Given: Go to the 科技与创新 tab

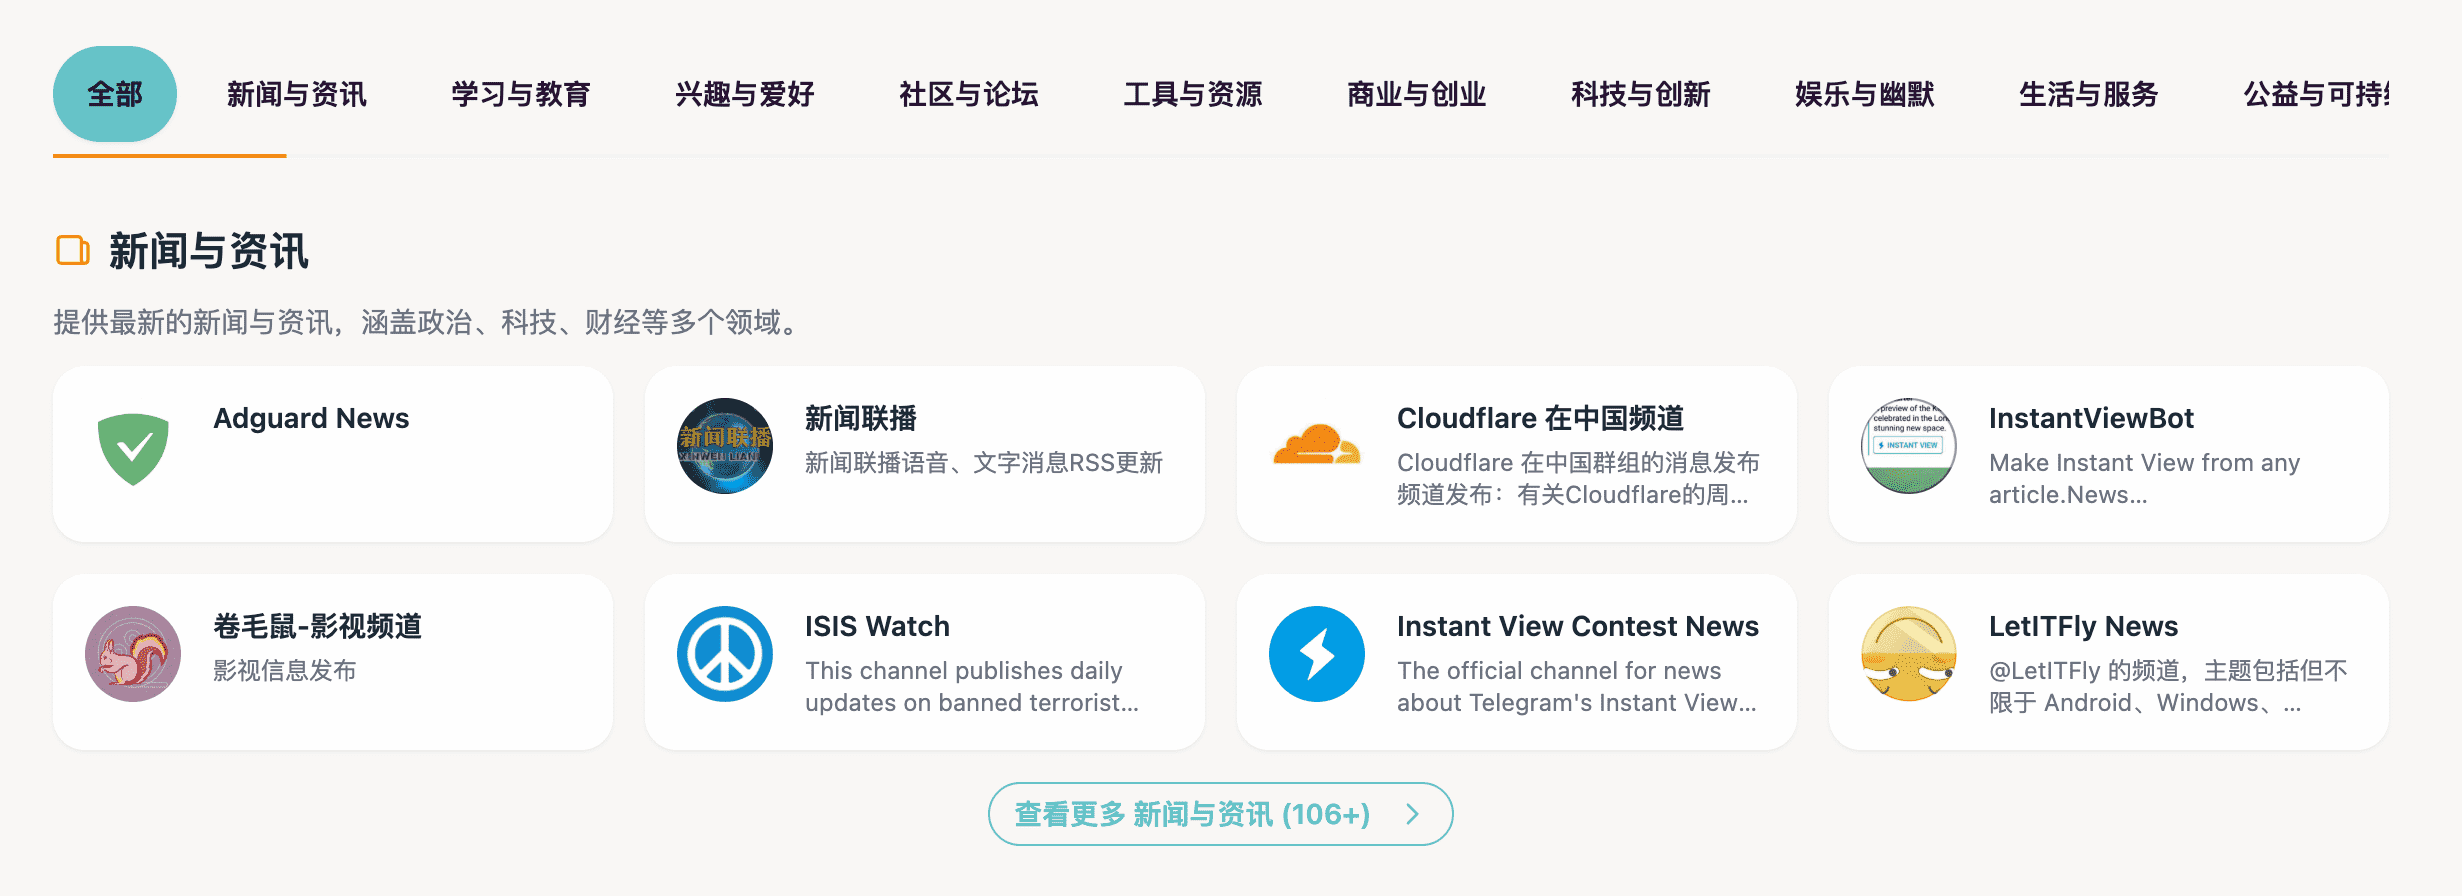Looking at the screenshot, I should (1641, 94).
